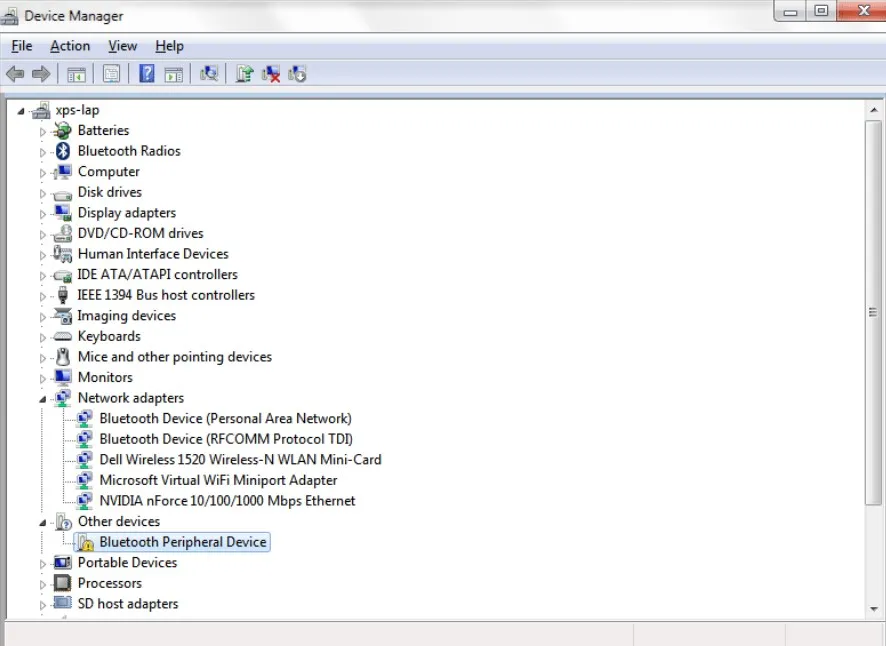
Task: Click Scan for hardware changes toolbar icon
Action: [209, 74]
